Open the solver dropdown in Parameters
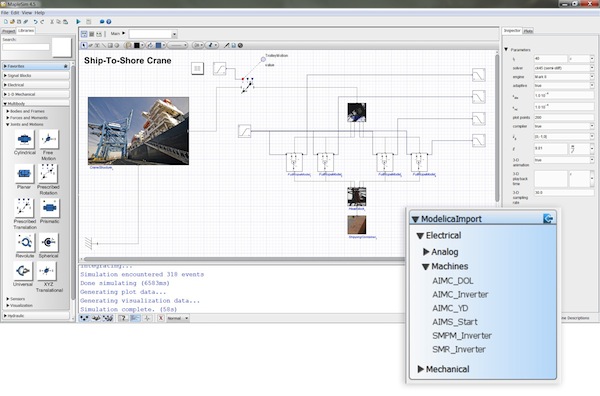600x396 pixels. pyautogui.click(x=564, y=68)
